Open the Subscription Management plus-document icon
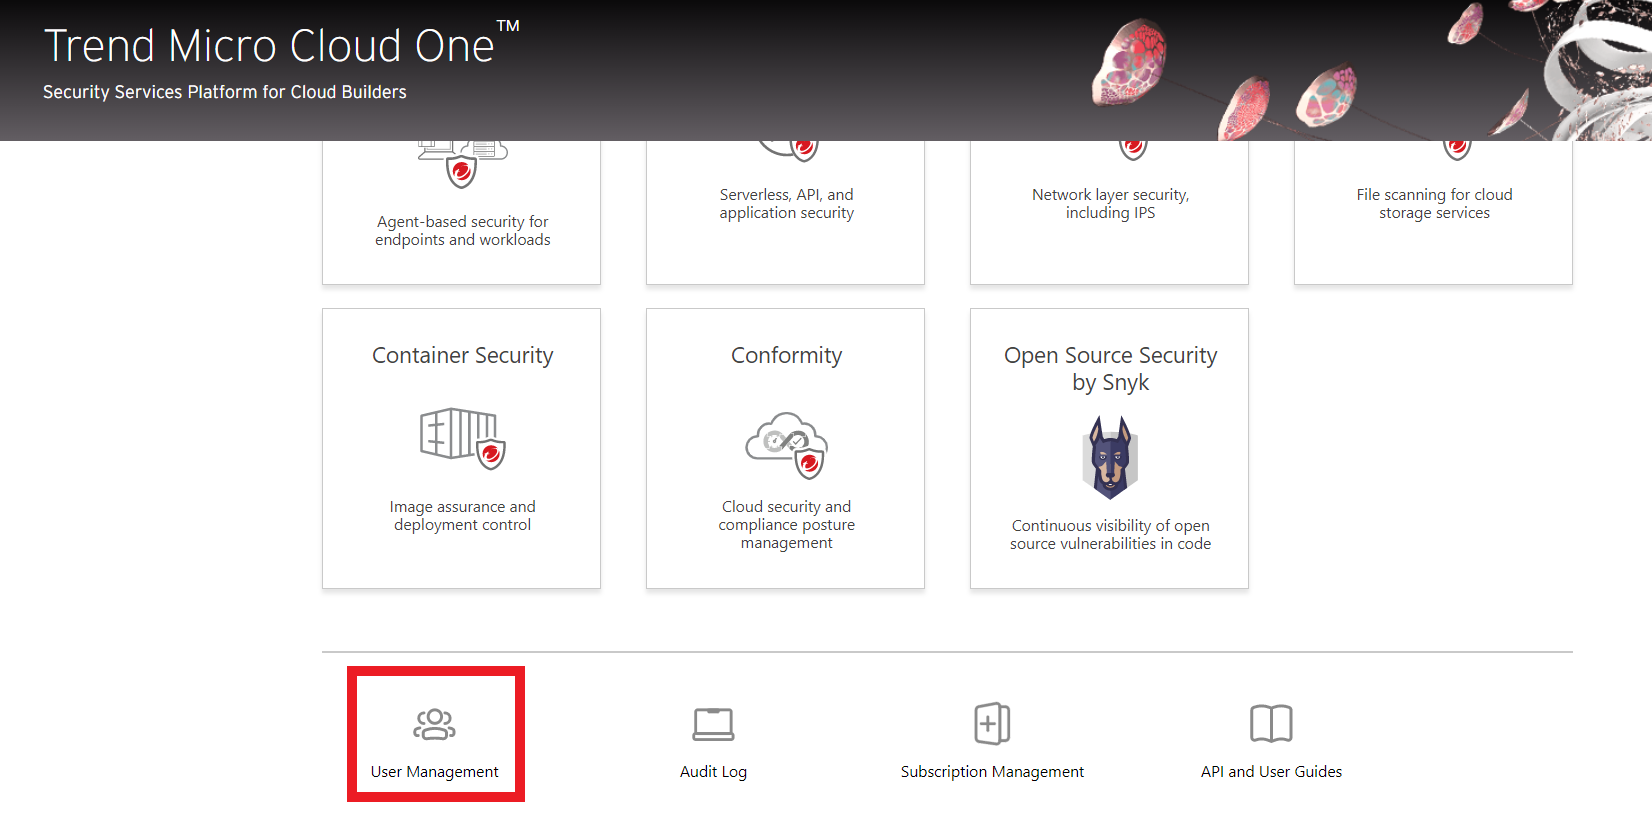Viewport: 1652px width, 820px height. pyautogui.click(x=992, y=723)
